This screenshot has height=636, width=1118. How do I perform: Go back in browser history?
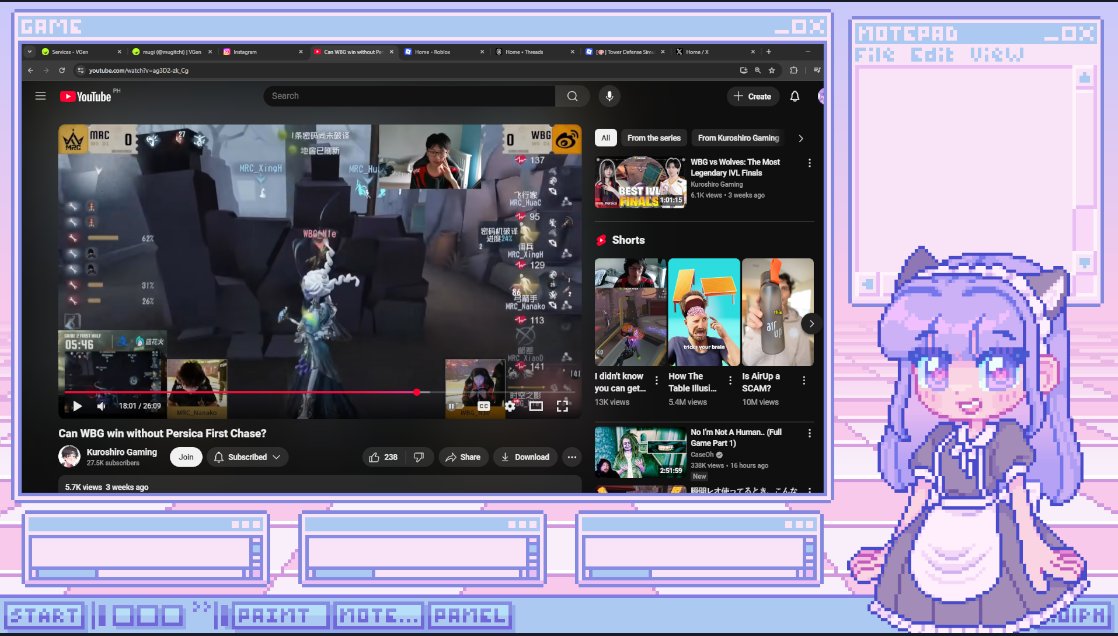tap(31, 71)
